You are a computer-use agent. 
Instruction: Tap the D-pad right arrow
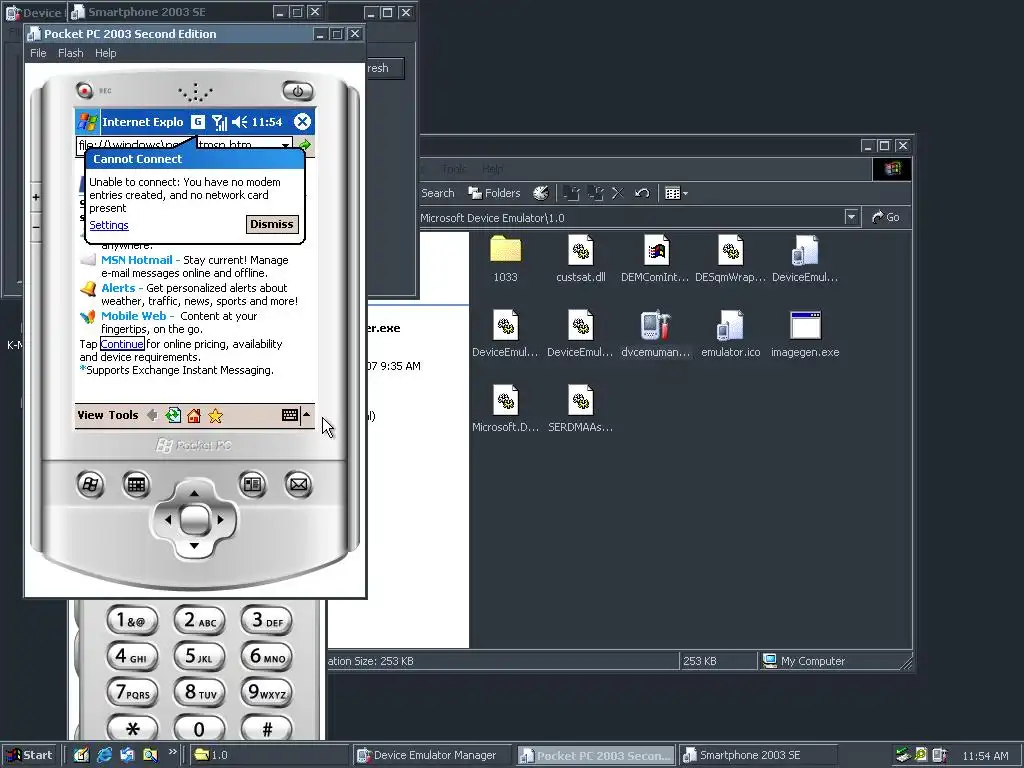(x=220, y=520)
